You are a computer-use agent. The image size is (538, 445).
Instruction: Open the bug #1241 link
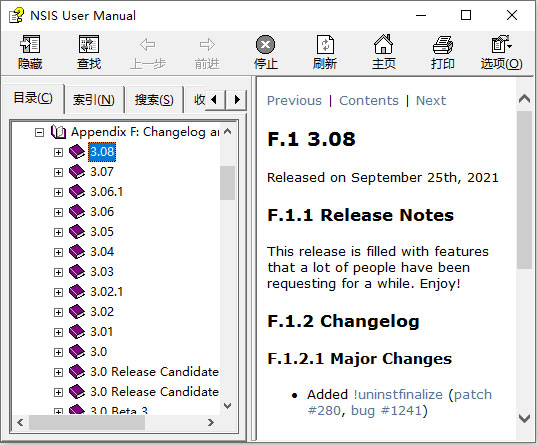(x=386, y=411)
